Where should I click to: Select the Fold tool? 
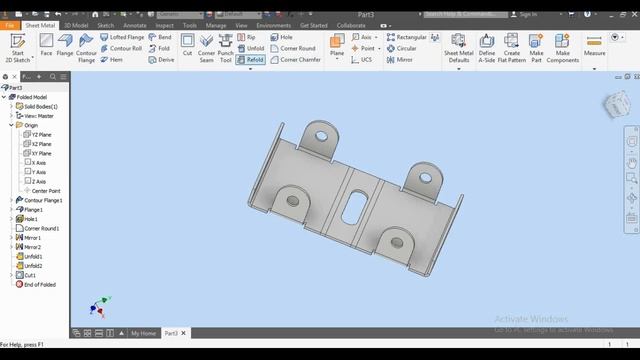click(159, 48)
